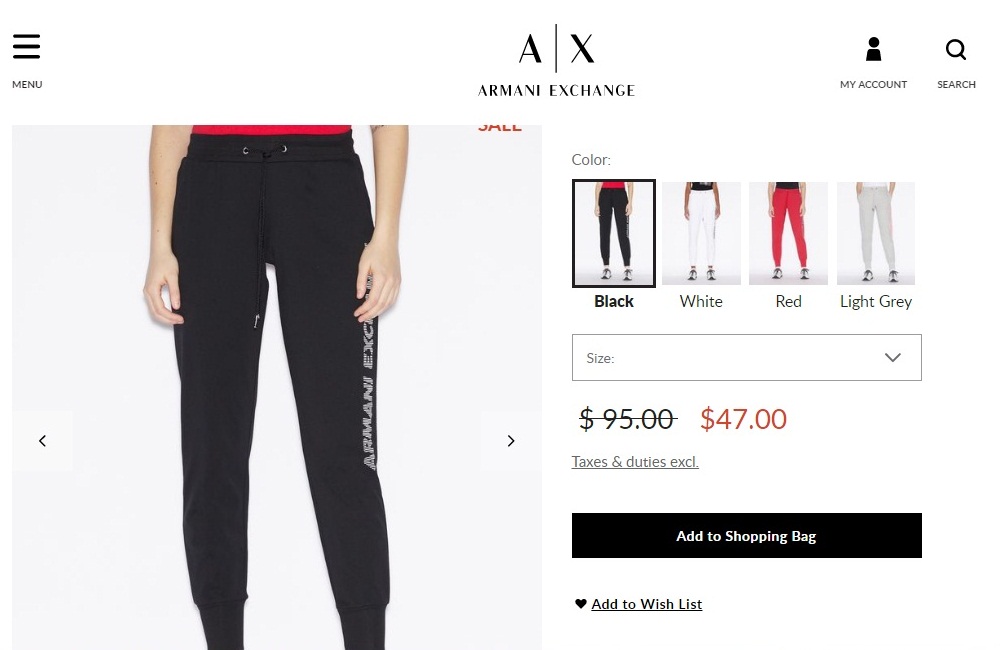Click the Size dropdown chevron arrow
Image resolution: width=1000 pixels, height=650 pixels.
tap(893, 357)
